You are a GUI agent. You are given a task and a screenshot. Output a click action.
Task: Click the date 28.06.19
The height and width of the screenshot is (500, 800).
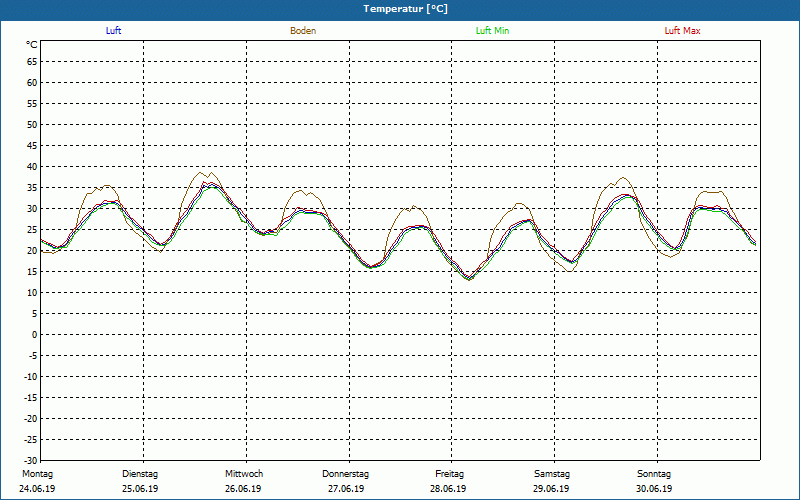448,489
